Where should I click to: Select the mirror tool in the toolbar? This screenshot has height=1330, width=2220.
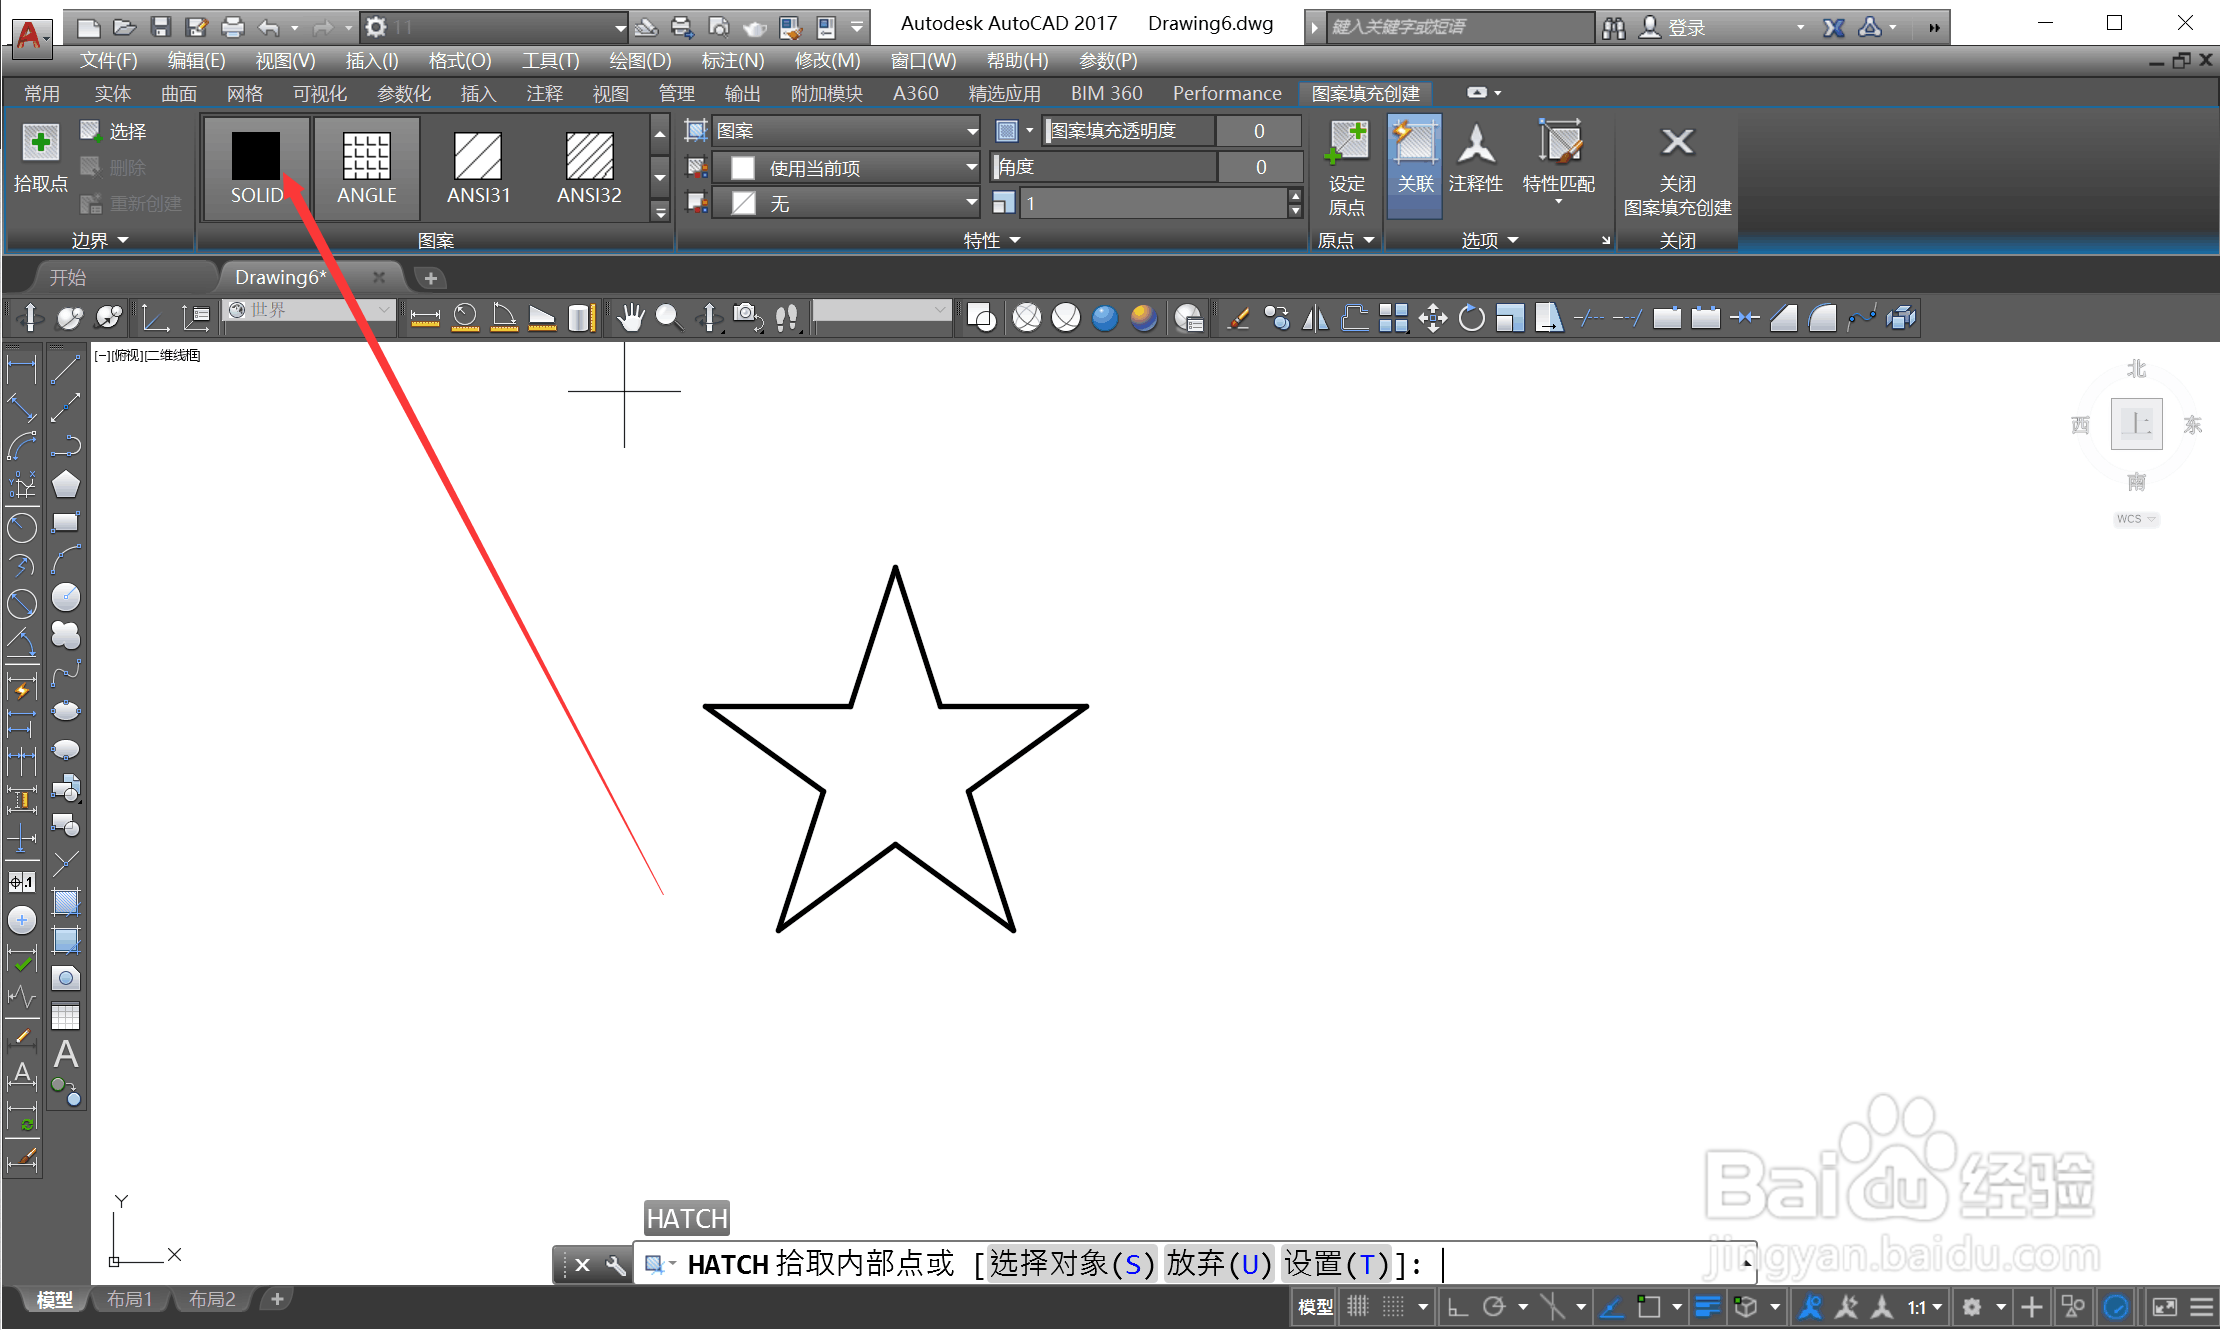coord(1315,317)
